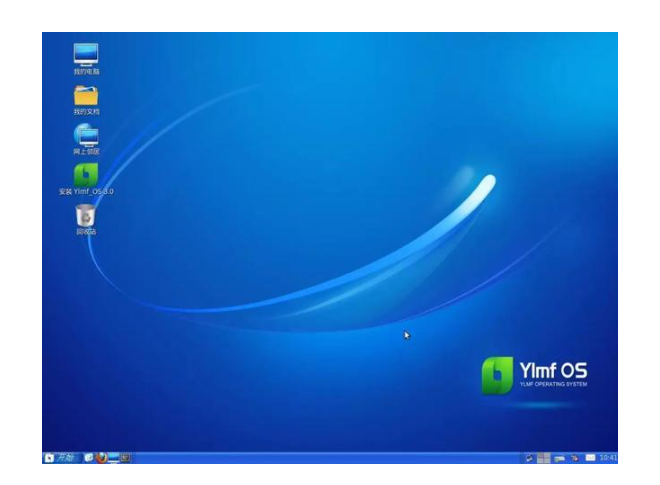Launch the 安装 Ylmf_OS 3.0 installer icon
The image size is (660, 485).
click(86, 176)
